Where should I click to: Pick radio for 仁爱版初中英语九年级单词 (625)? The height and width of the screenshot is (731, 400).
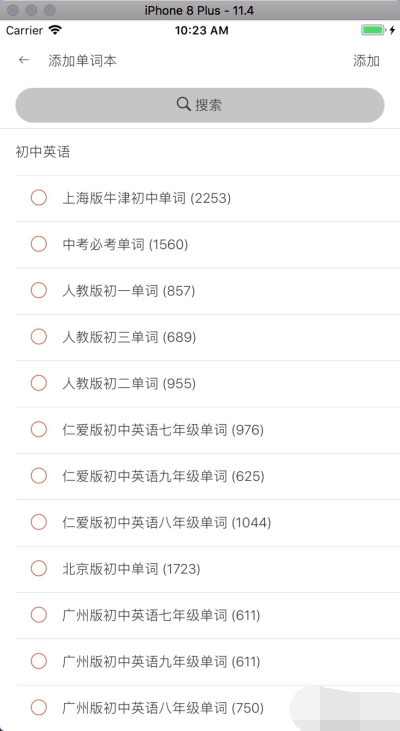pos(39,476)
